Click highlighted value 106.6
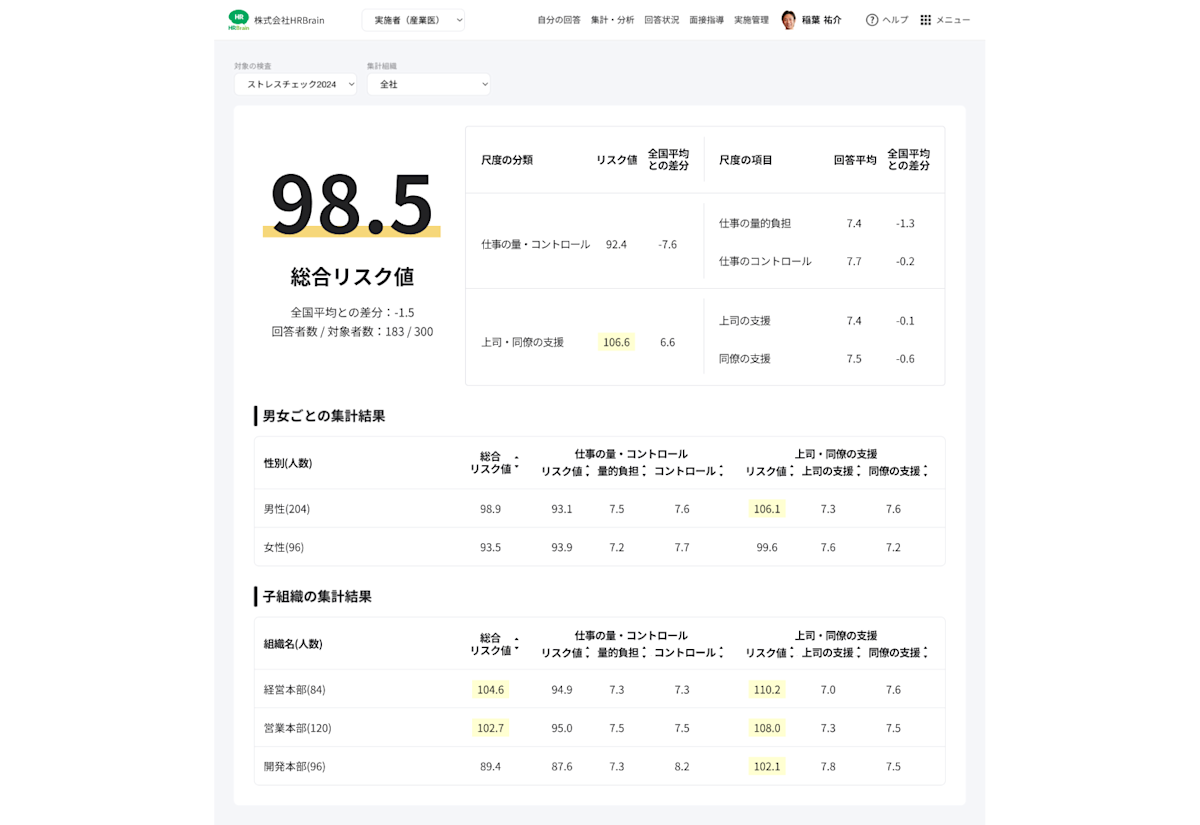Screen dimensions: 1200x825 tap(617, 342)
